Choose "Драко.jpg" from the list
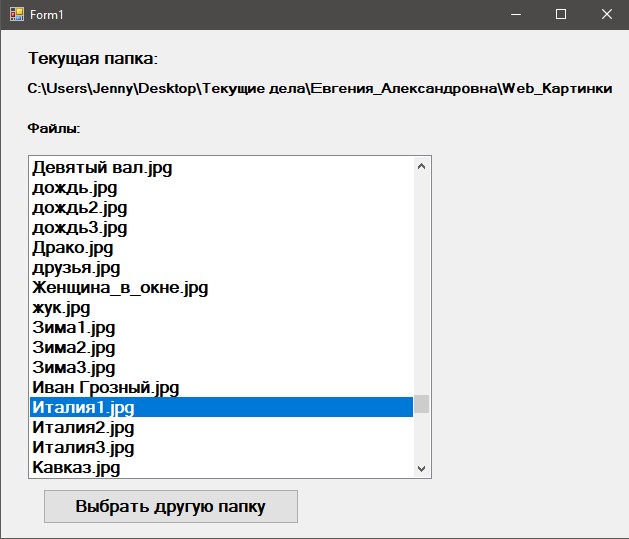The image size is (629, 539). [x=73, y=248]
